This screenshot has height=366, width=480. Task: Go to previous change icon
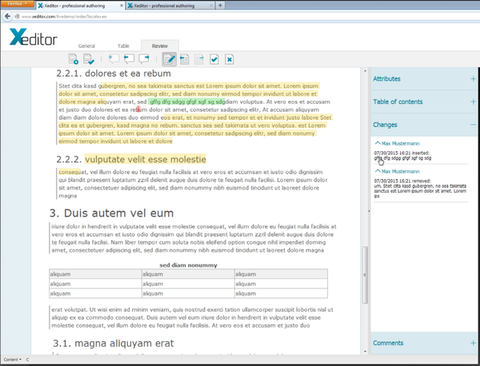click(184, 59)
